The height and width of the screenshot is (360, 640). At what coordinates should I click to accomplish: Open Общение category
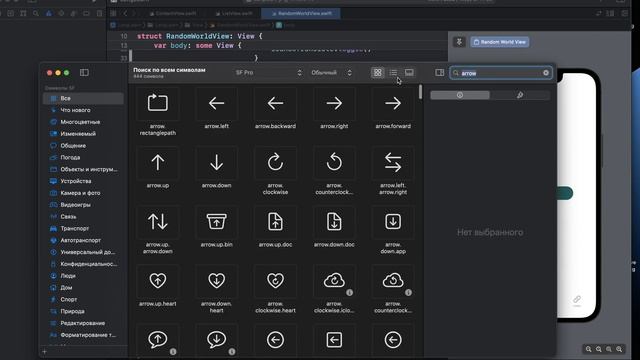83,146
